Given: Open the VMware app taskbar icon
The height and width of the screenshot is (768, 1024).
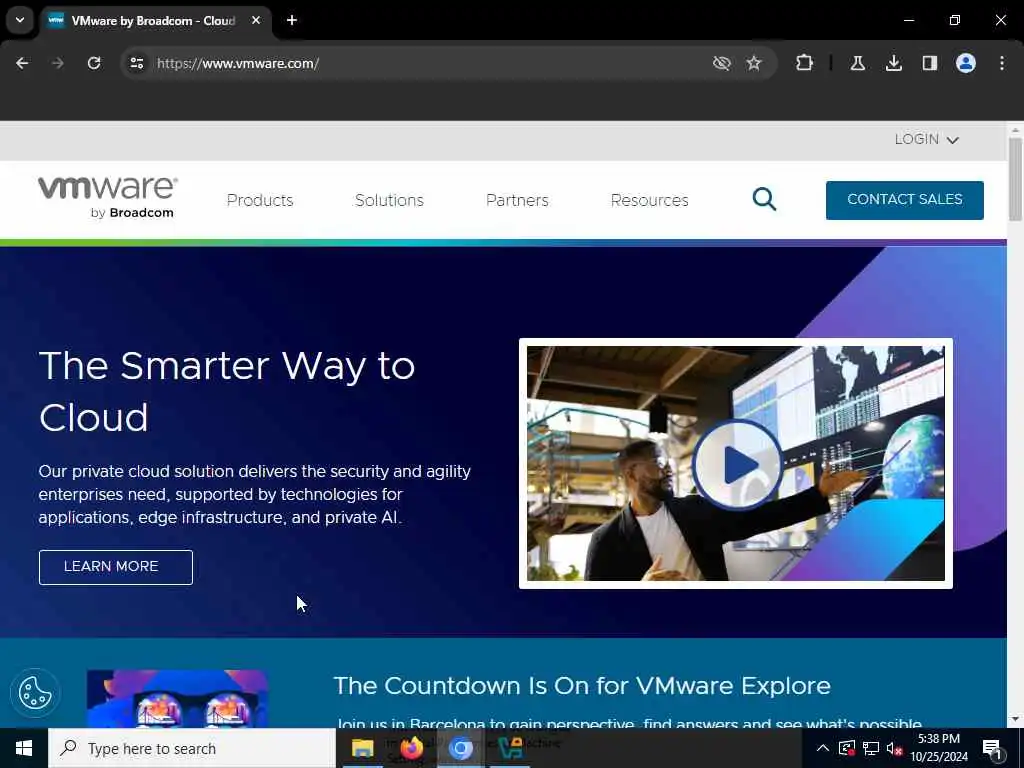Looking at the screenshot, I should [510, 748].
